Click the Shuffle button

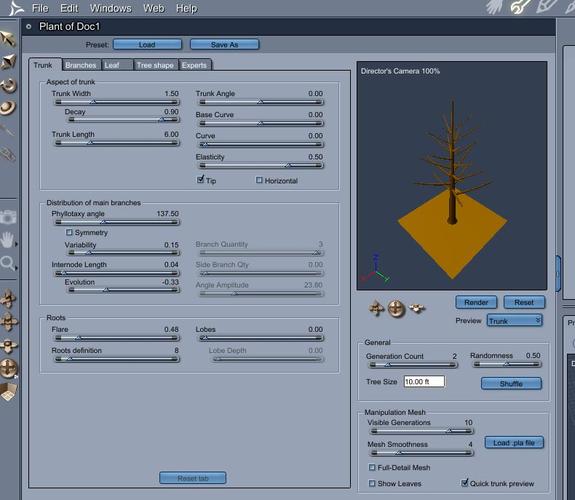(x=511, y=384)
